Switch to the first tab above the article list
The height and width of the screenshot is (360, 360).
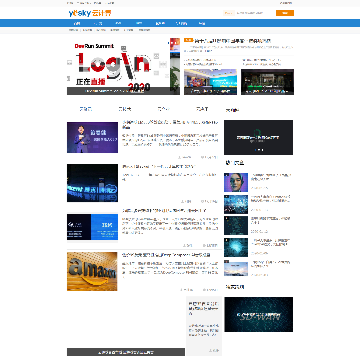86,109
